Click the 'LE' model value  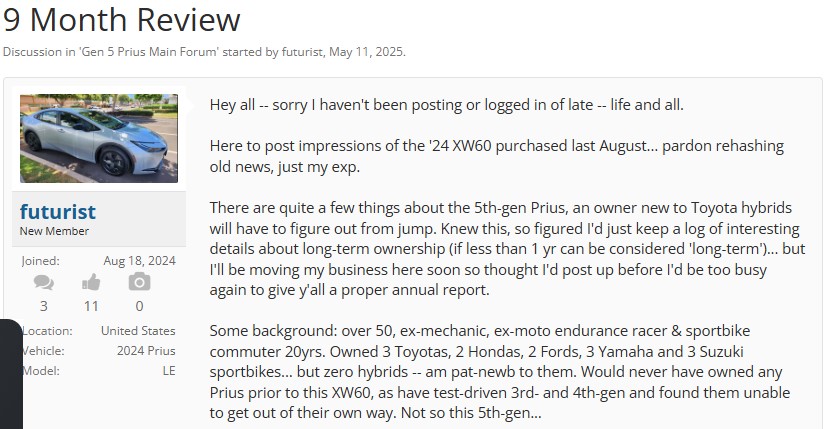[168, 371]
